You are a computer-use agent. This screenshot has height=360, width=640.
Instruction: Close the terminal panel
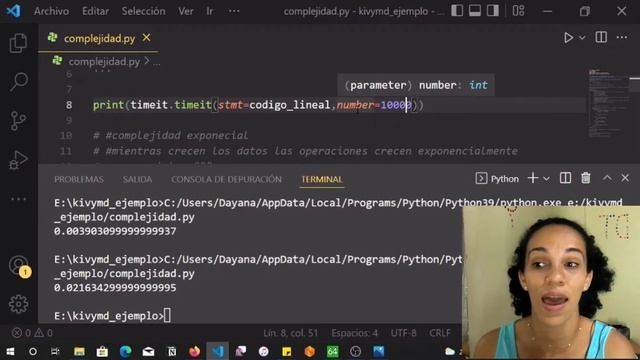click(x=625, y=178)
